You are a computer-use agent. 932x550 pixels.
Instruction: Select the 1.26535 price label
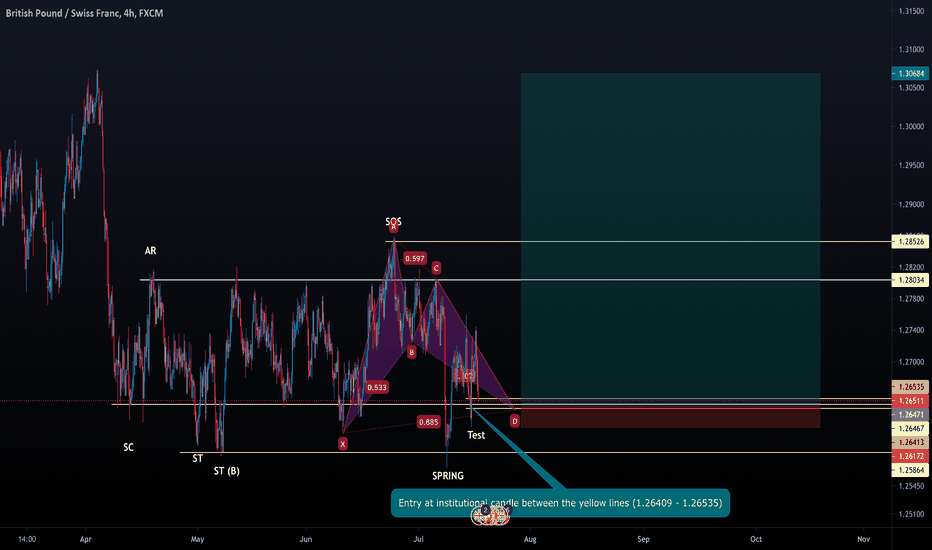click(x=911, y=387)
